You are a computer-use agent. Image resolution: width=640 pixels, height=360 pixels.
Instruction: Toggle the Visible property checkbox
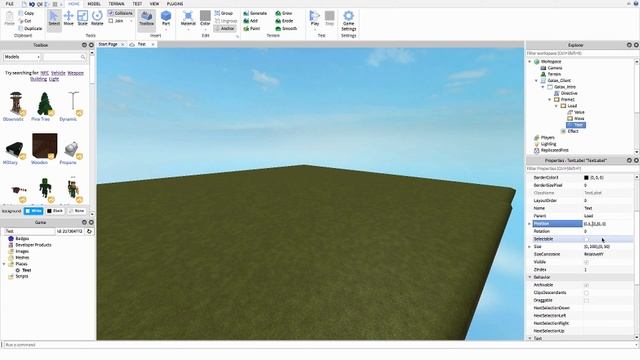[586, 262]
